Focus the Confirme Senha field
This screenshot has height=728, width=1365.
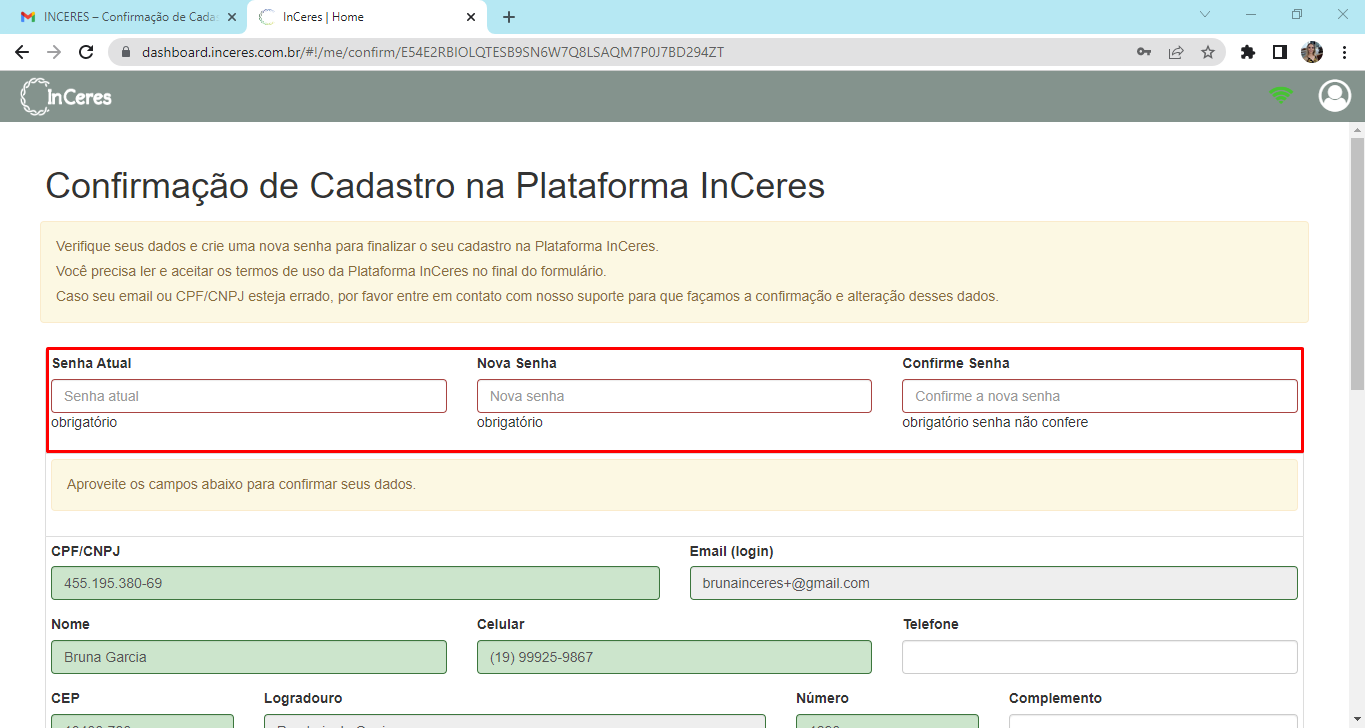(x=1100, y=396)
